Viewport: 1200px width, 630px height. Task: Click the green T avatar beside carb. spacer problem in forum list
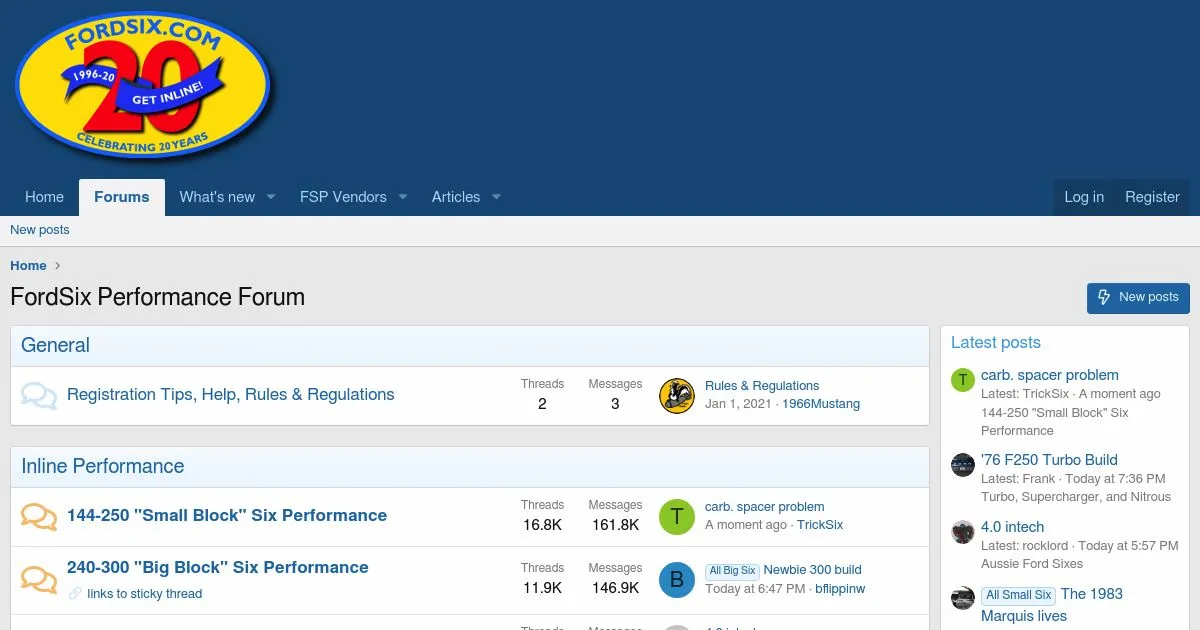click(677, 517)
